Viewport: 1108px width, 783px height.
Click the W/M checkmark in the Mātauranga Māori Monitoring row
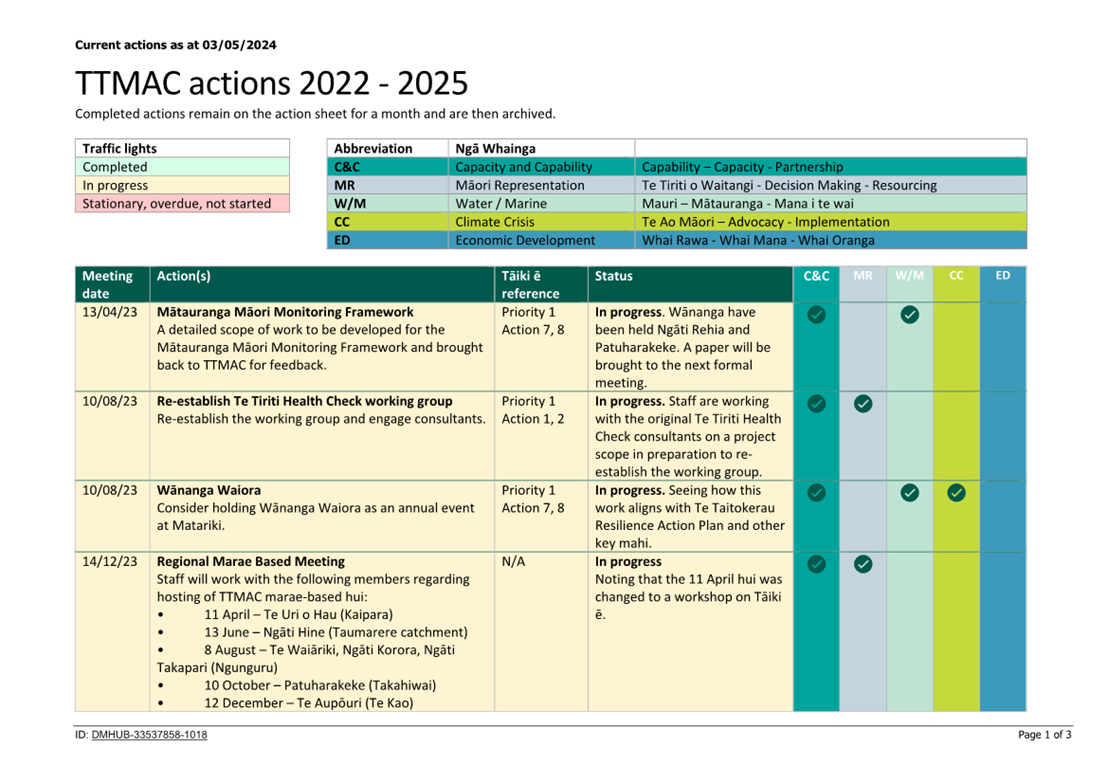909,314
